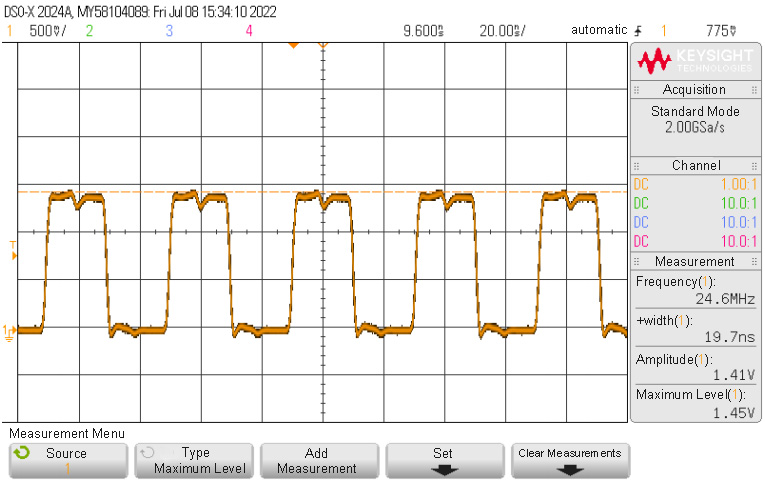Click the hollow time reference marker
The image size is (765, 480).
[322, 45]
